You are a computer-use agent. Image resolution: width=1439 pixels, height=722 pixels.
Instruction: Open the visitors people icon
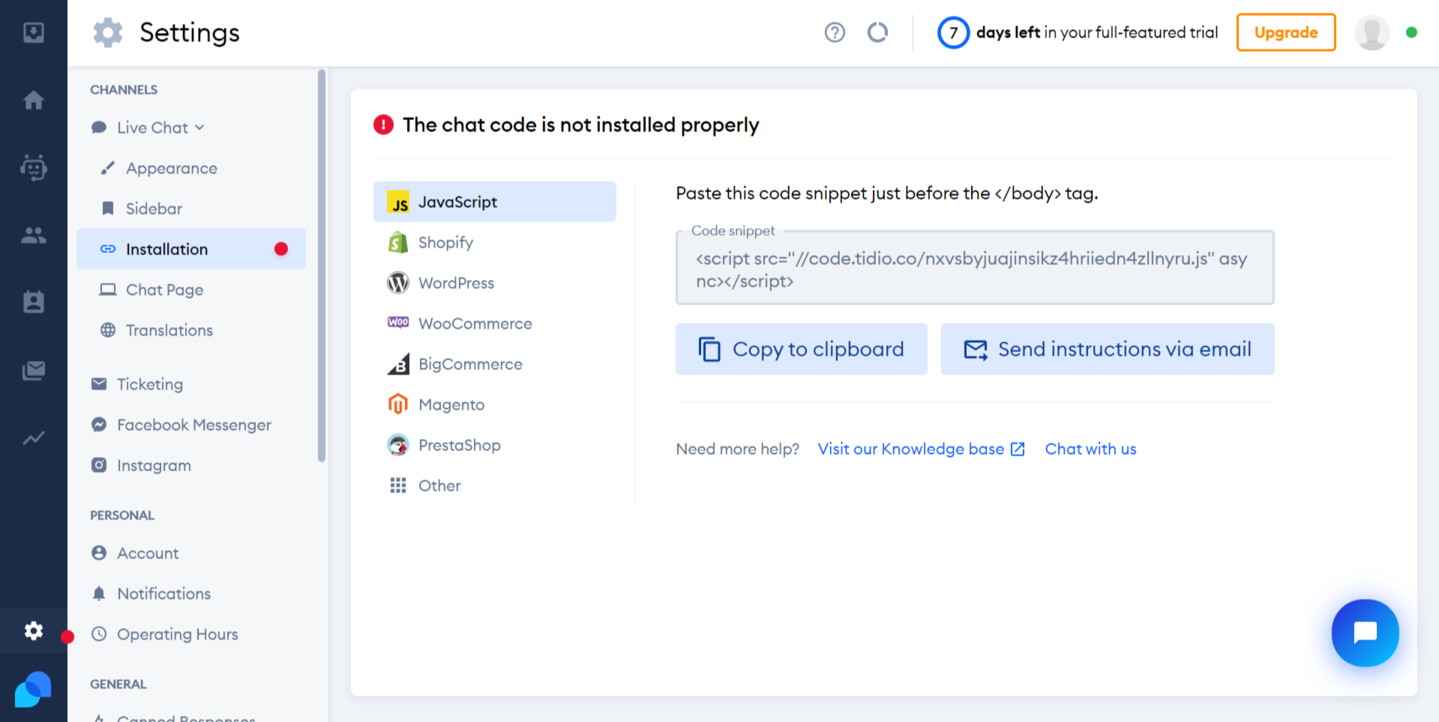[33, 236]
